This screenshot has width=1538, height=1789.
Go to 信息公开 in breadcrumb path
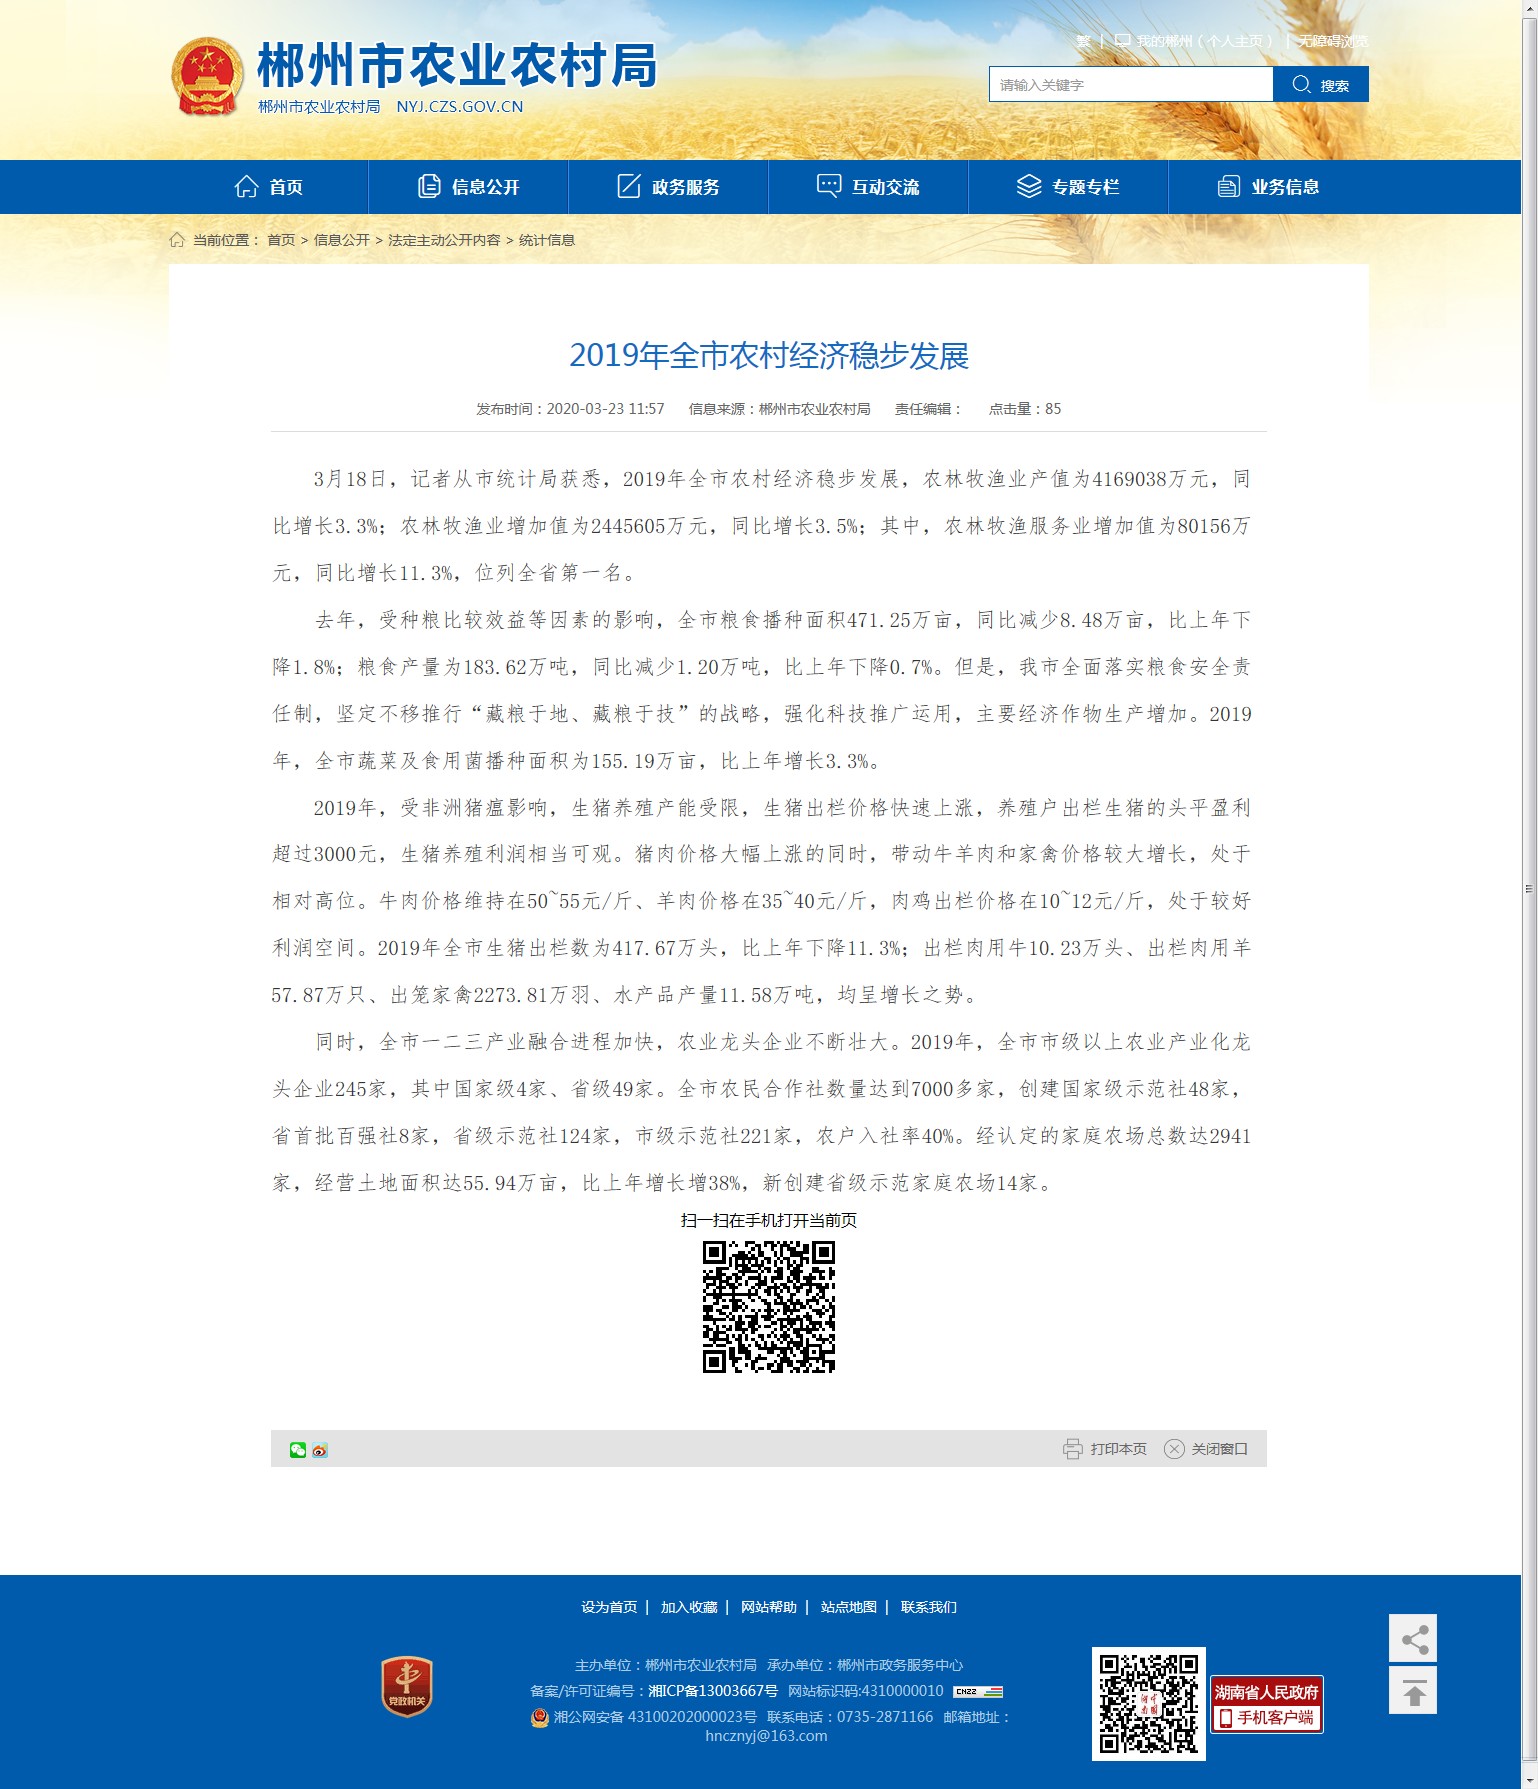(342, 240)
